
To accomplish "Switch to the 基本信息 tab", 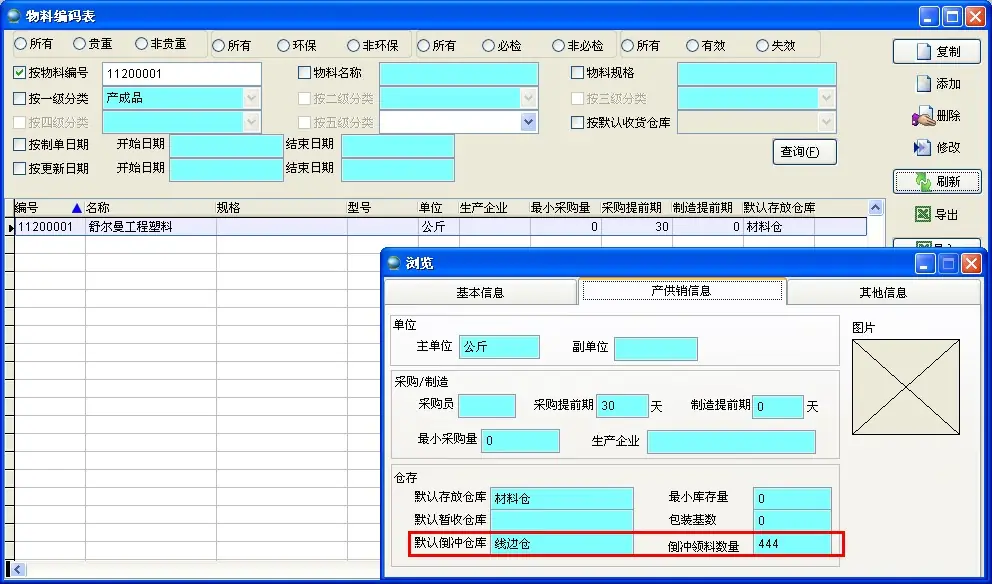I will pyautogui.click(x=480, y=293).
